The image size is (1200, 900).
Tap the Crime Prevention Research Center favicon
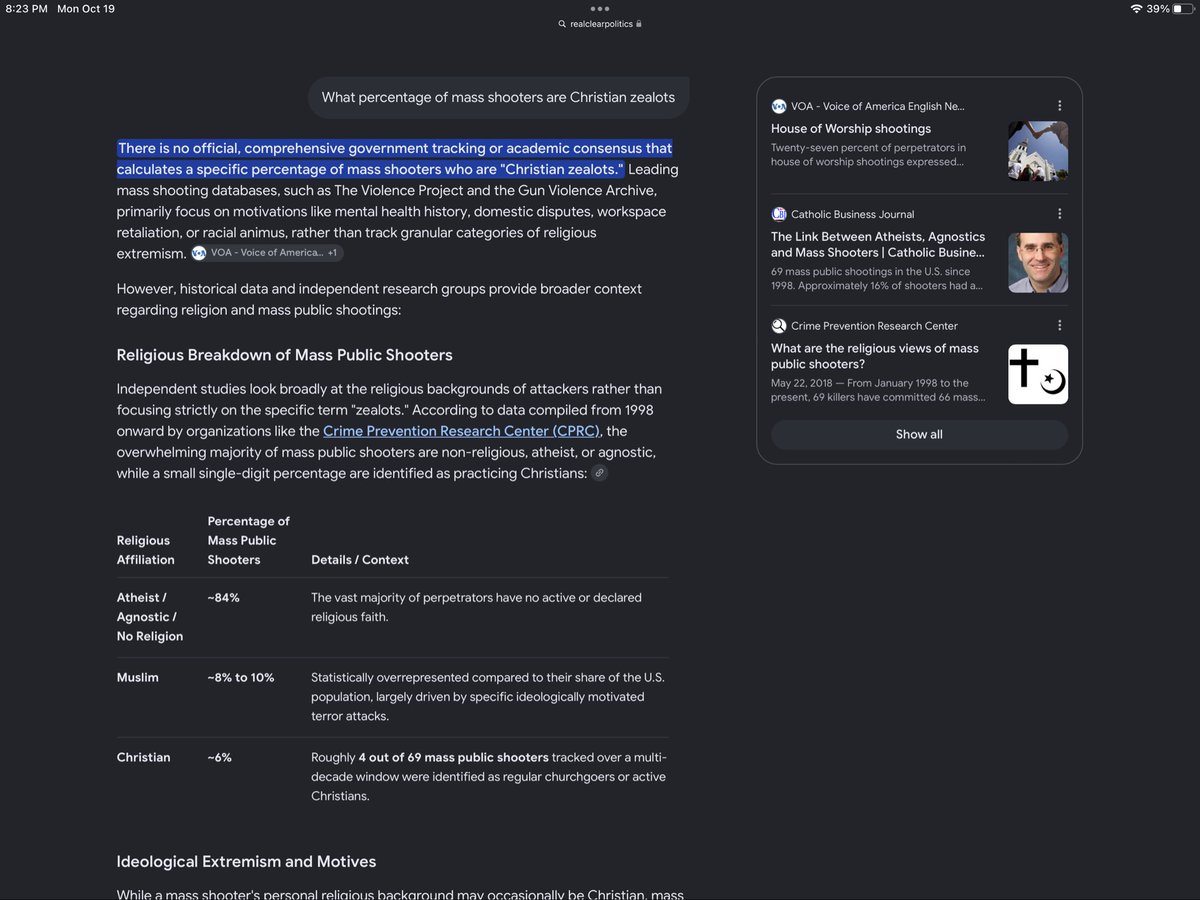(x=779, y=326)
